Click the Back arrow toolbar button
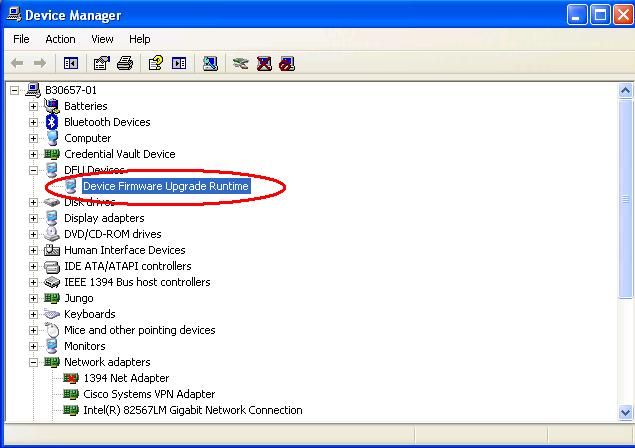The height and width of the screenshot is (448, 635). [17, 63]
